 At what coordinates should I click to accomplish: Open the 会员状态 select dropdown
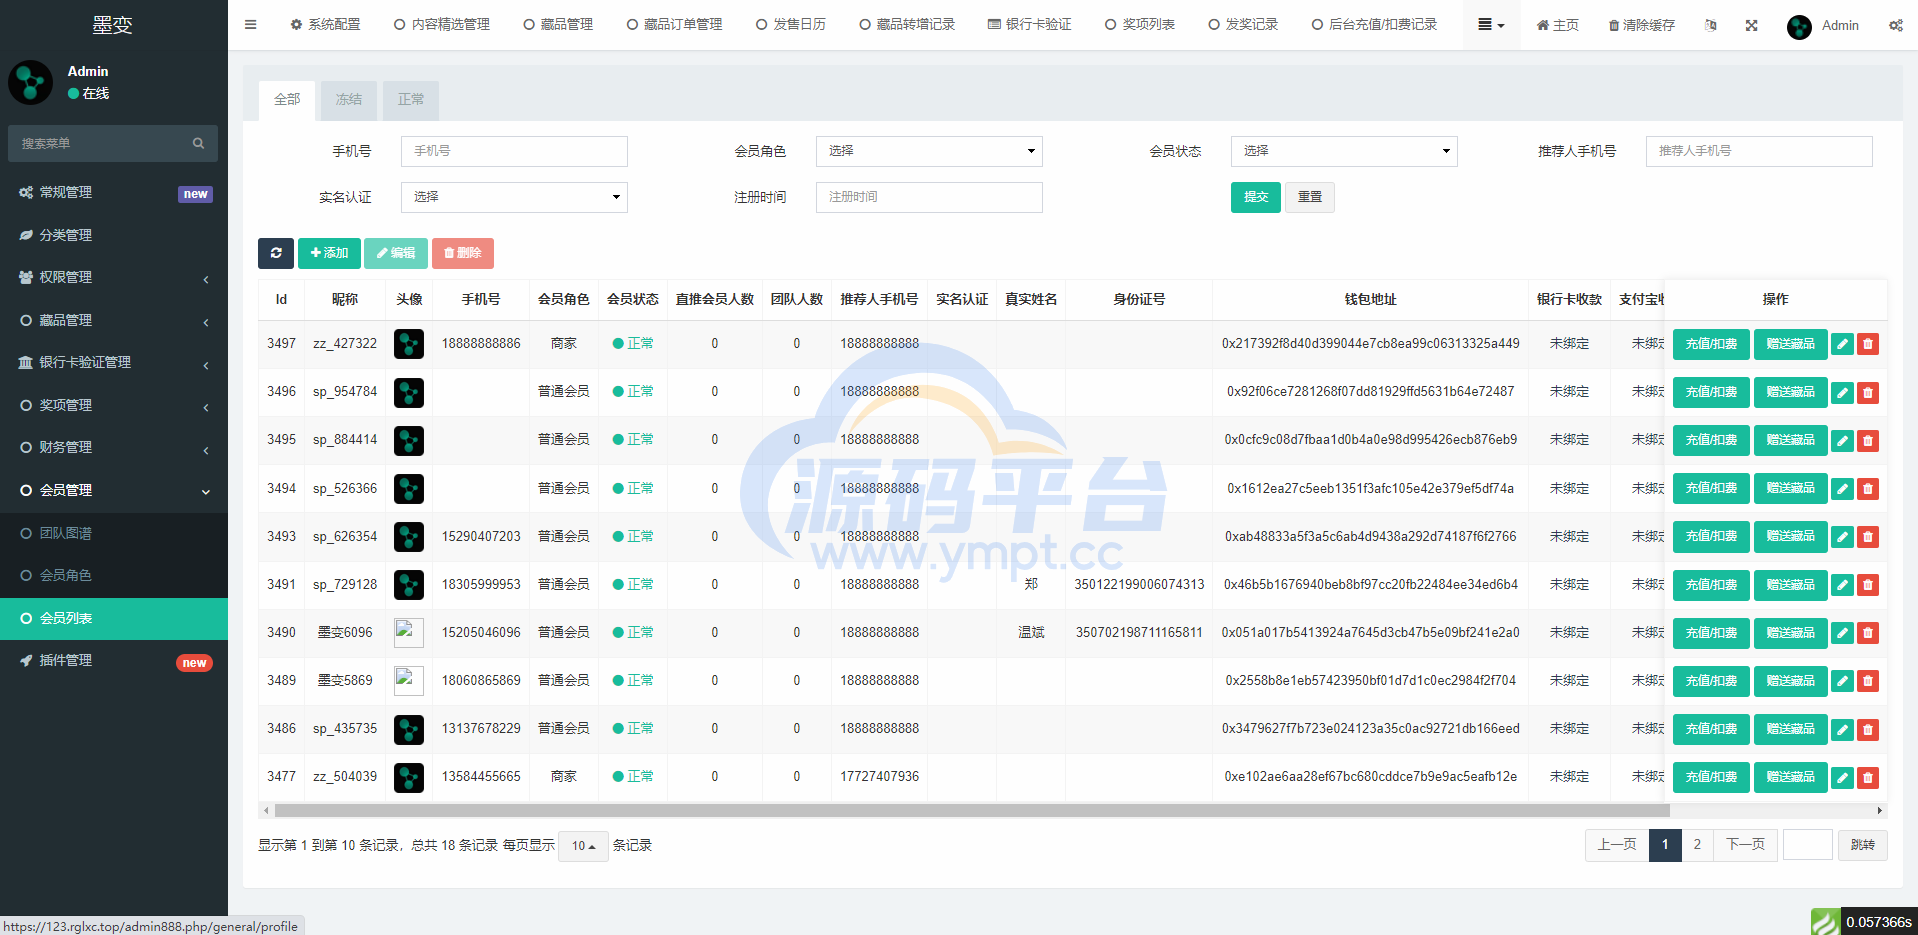click(1344, 151)
